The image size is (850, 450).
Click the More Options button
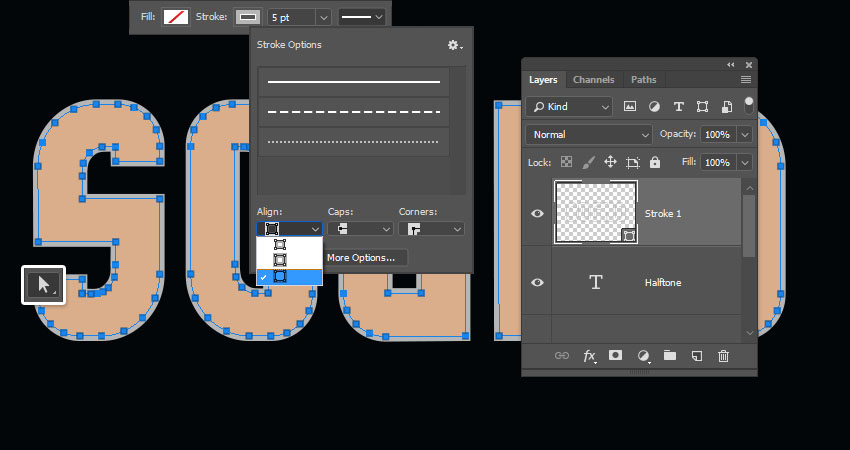pyautogui.click(x=360, y=258)
